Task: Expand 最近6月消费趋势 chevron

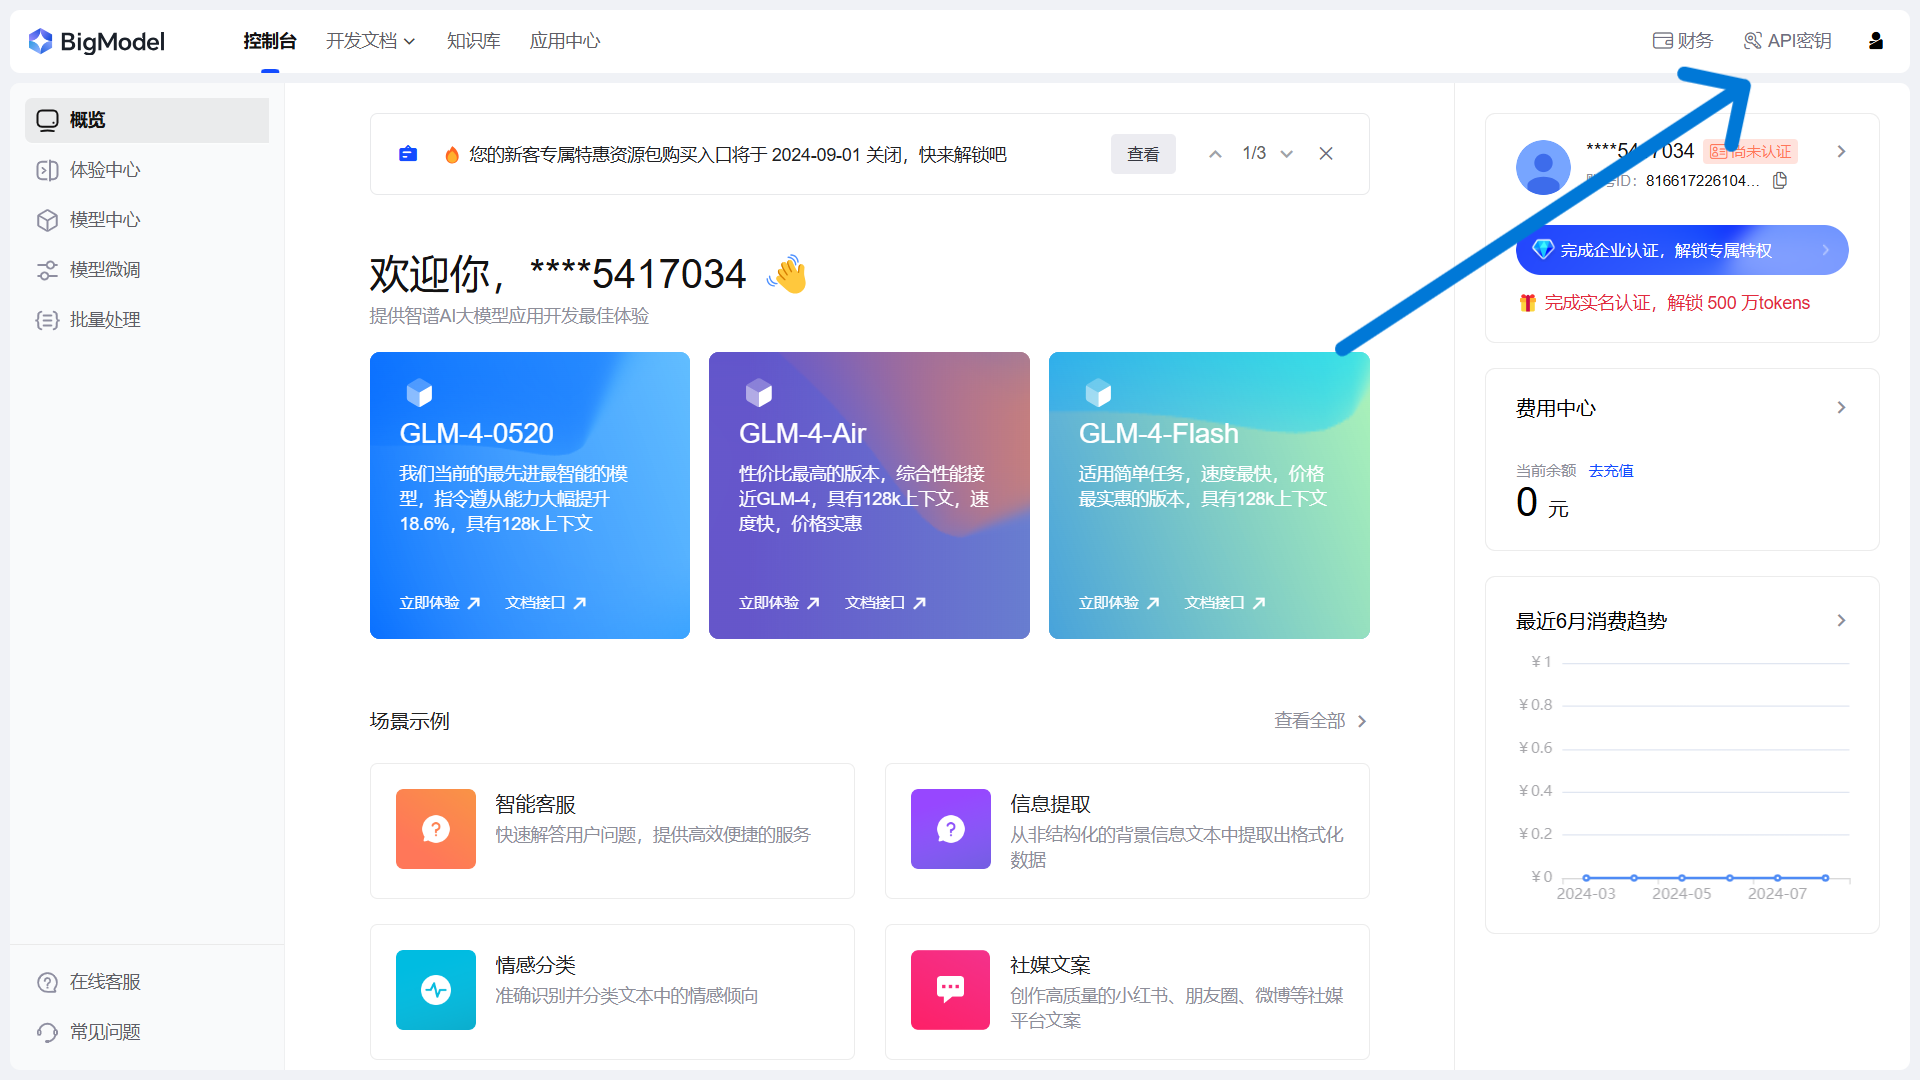Action: [x=1841, y=620]
